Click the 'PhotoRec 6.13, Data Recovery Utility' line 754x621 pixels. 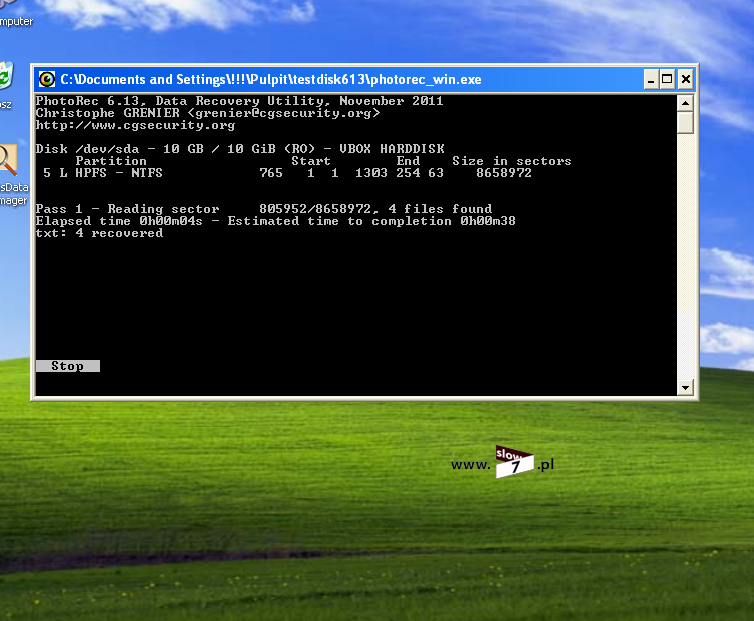pyautogui.click(x=239, y=101)
